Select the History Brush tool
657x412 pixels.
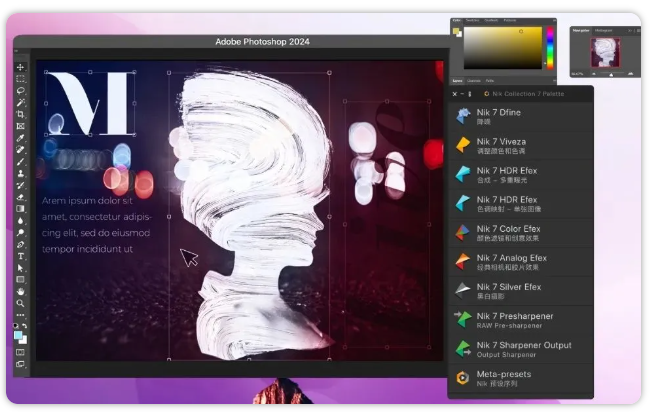[x=20, y=185]
